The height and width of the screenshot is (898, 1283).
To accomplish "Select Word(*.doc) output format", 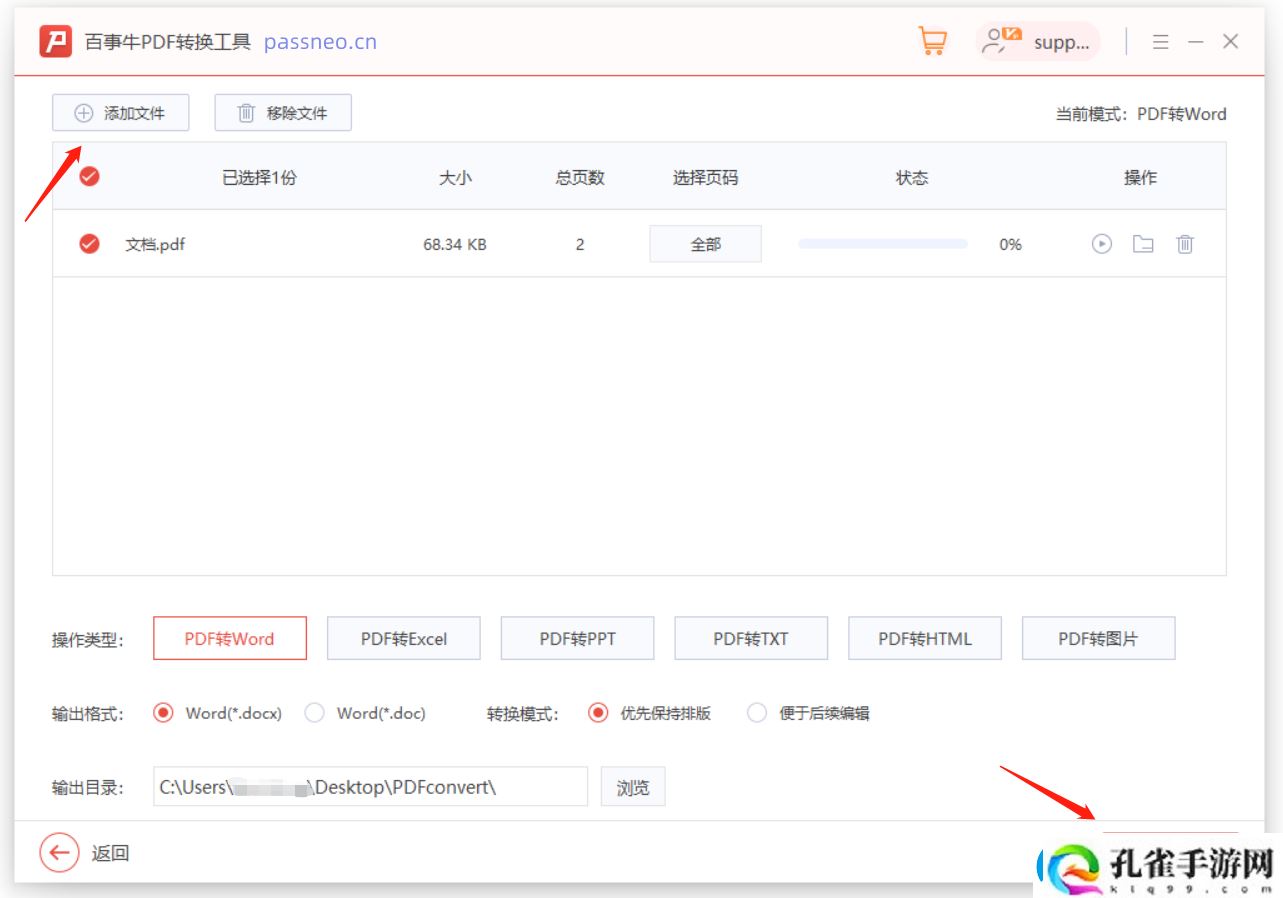I will pos(314,713).
